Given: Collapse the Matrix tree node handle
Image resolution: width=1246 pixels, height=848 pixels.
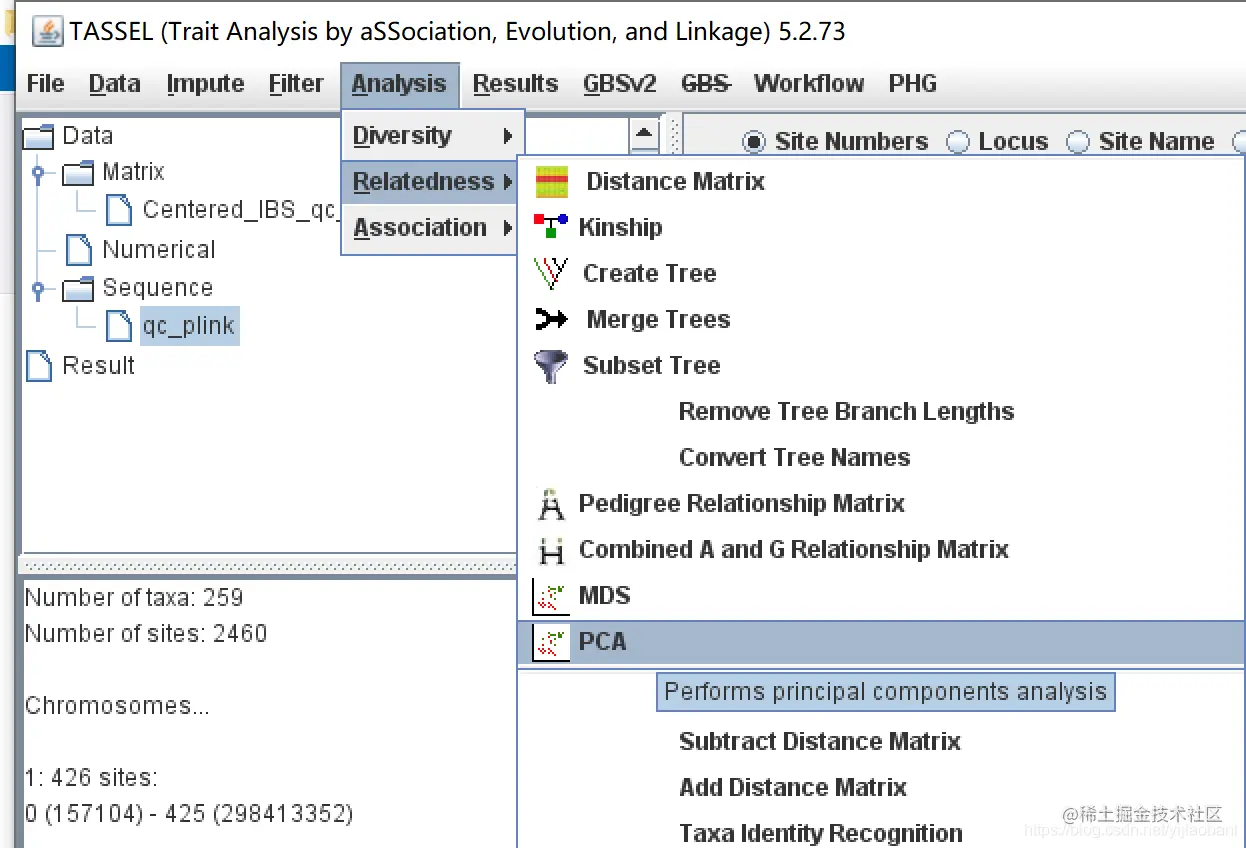Looking at the screenshot, I should coord(38,173).
